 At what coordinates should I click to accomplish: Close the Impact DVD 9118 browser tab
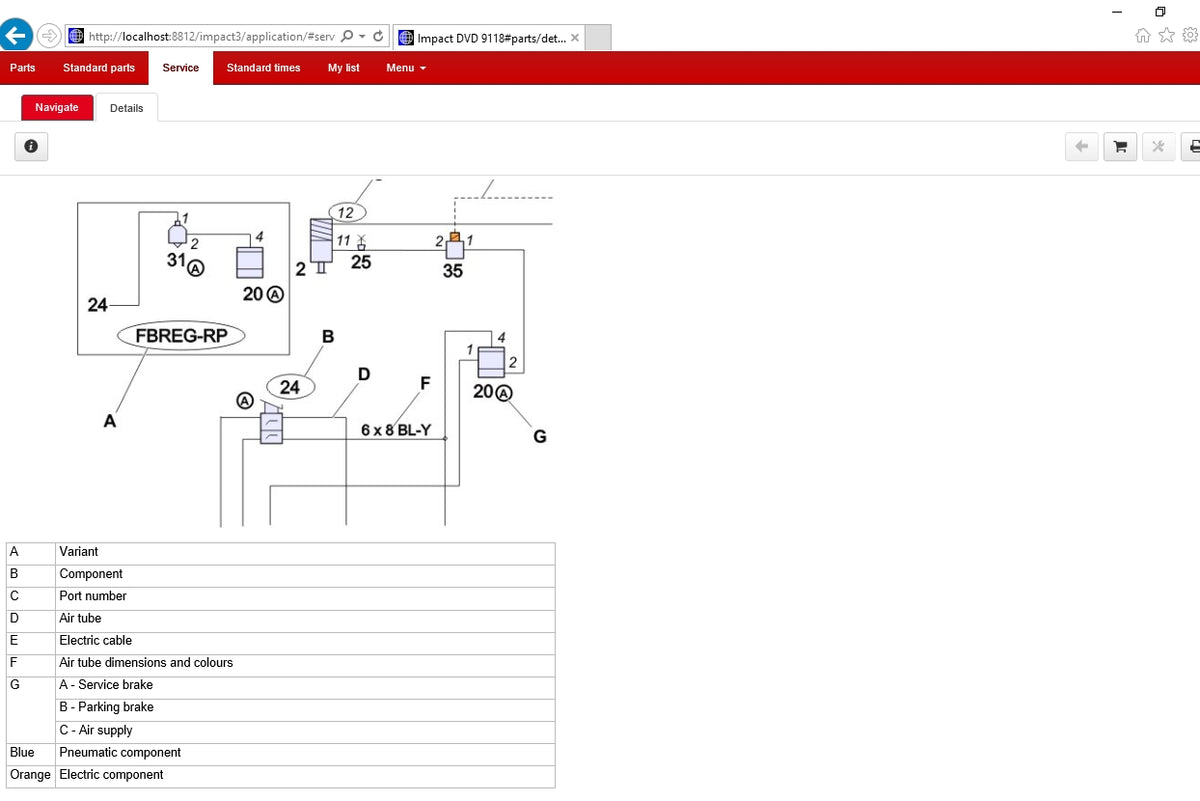(575, 38)
